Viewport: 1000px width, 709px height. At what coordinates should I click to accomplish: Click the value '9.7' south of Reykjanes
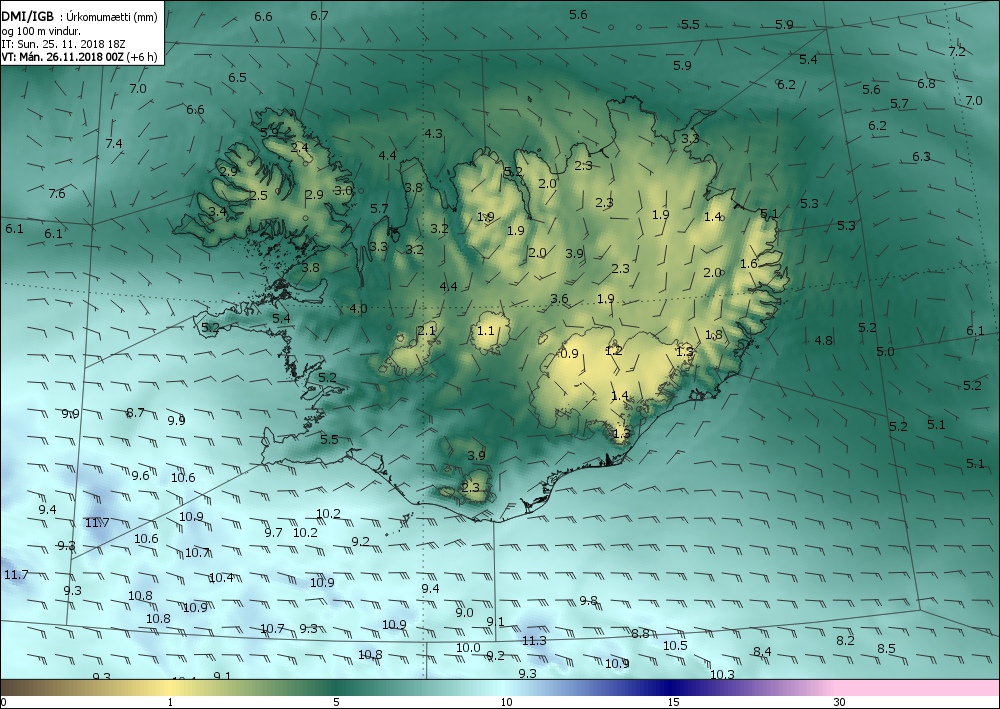(x=274, y=532)
